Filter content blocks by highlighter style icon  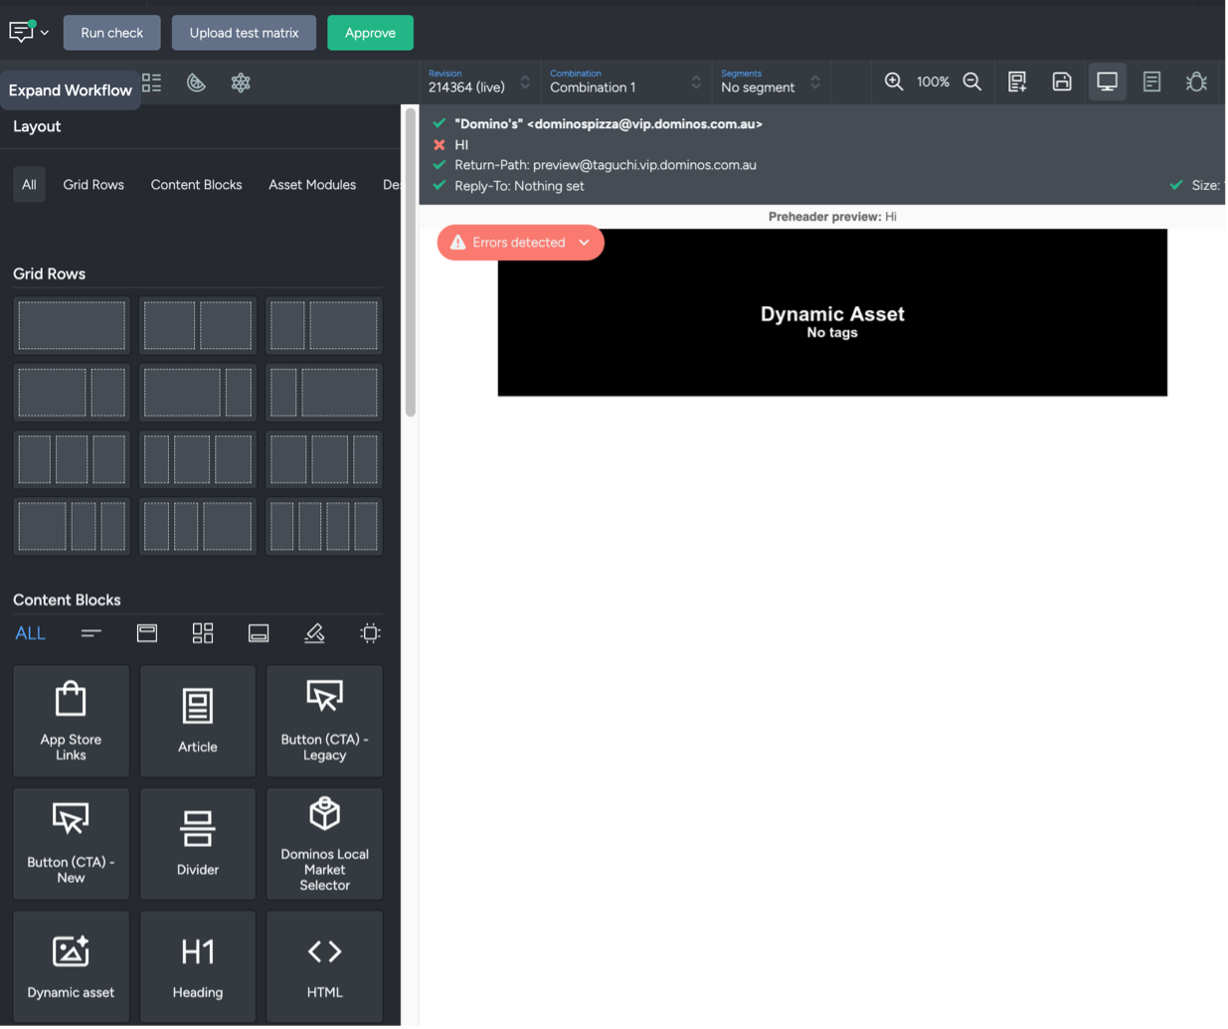pyautogui.click(x=314, y=633)
